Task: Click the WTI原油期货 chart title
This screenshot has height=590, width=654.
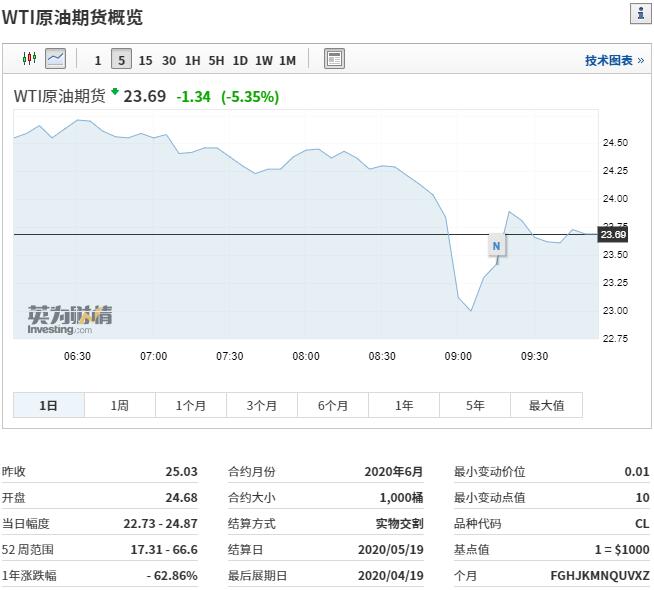Action: coord(59,97)
